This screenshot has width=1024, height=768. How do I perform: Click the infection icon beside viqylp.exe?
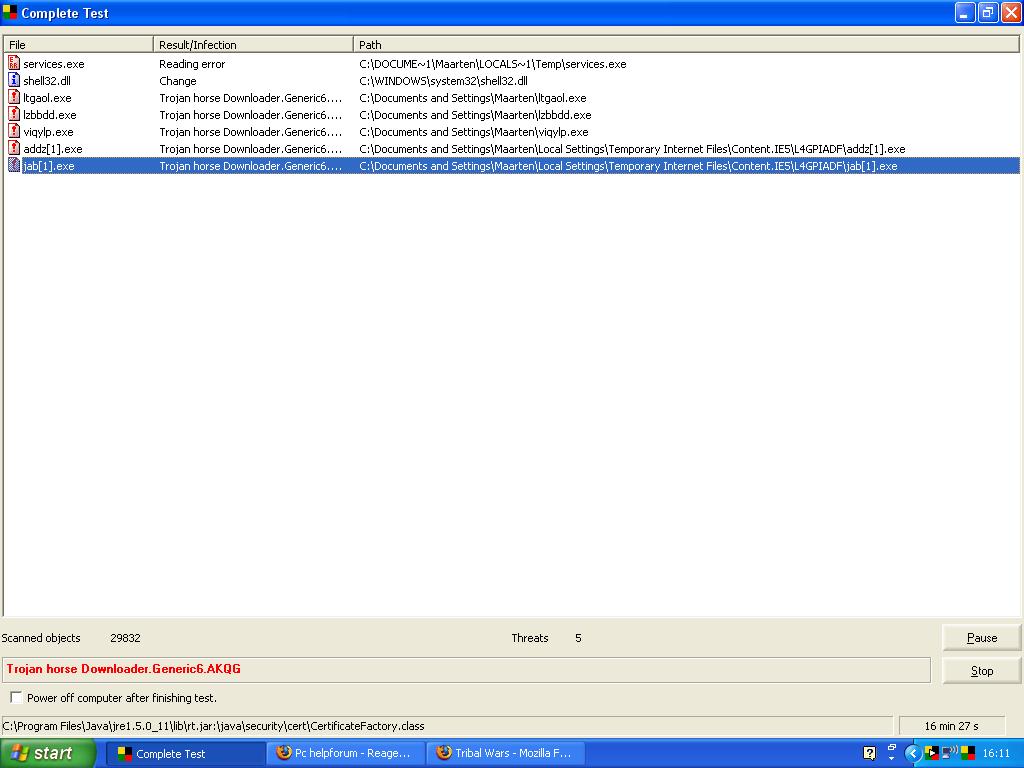(x=14, y=131)
